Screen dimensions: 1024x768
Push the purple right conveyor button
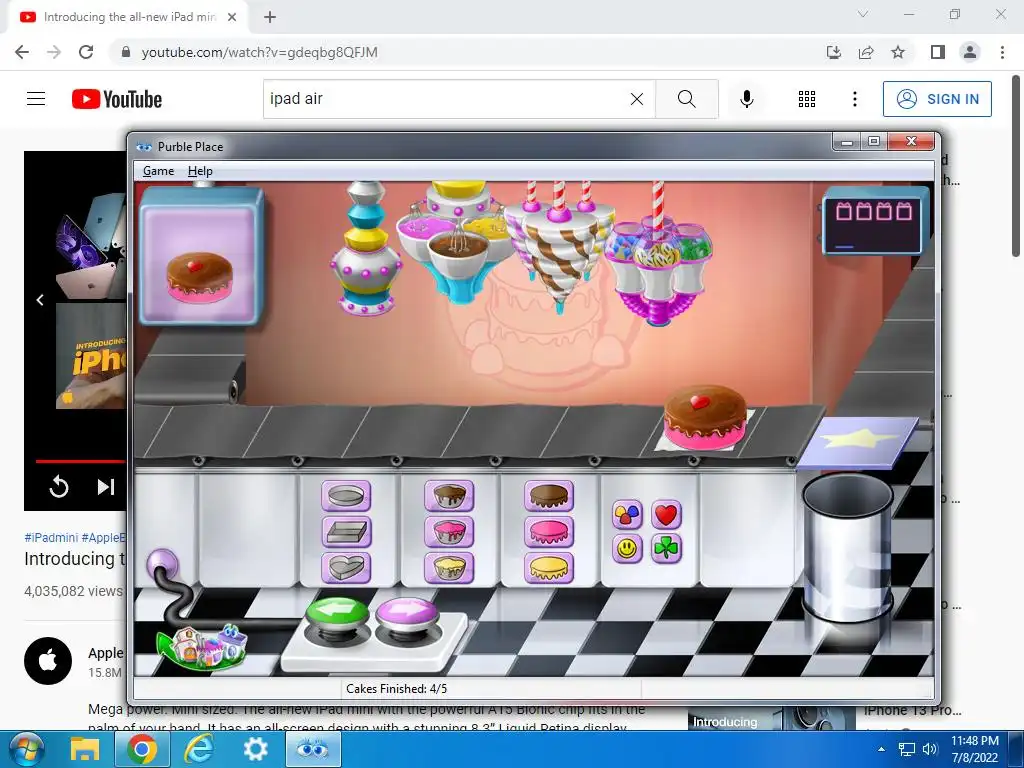point(407,617)
